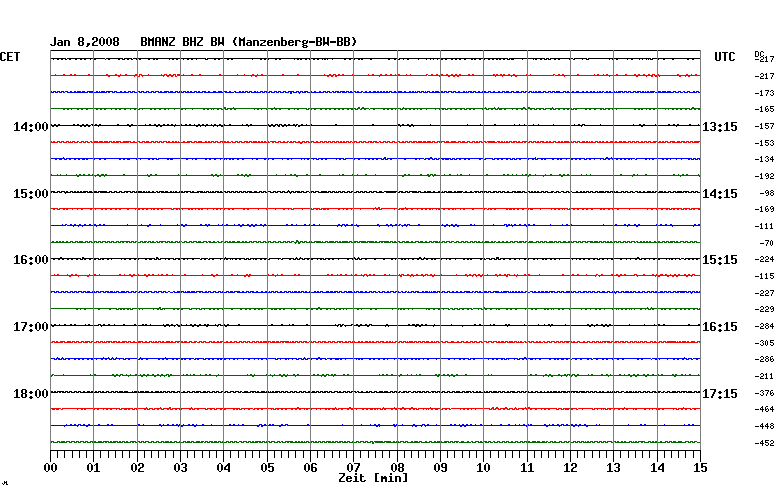Click DC offset value '-452'
The width and height of the screenshot is (780, 494).
point(765,443)
